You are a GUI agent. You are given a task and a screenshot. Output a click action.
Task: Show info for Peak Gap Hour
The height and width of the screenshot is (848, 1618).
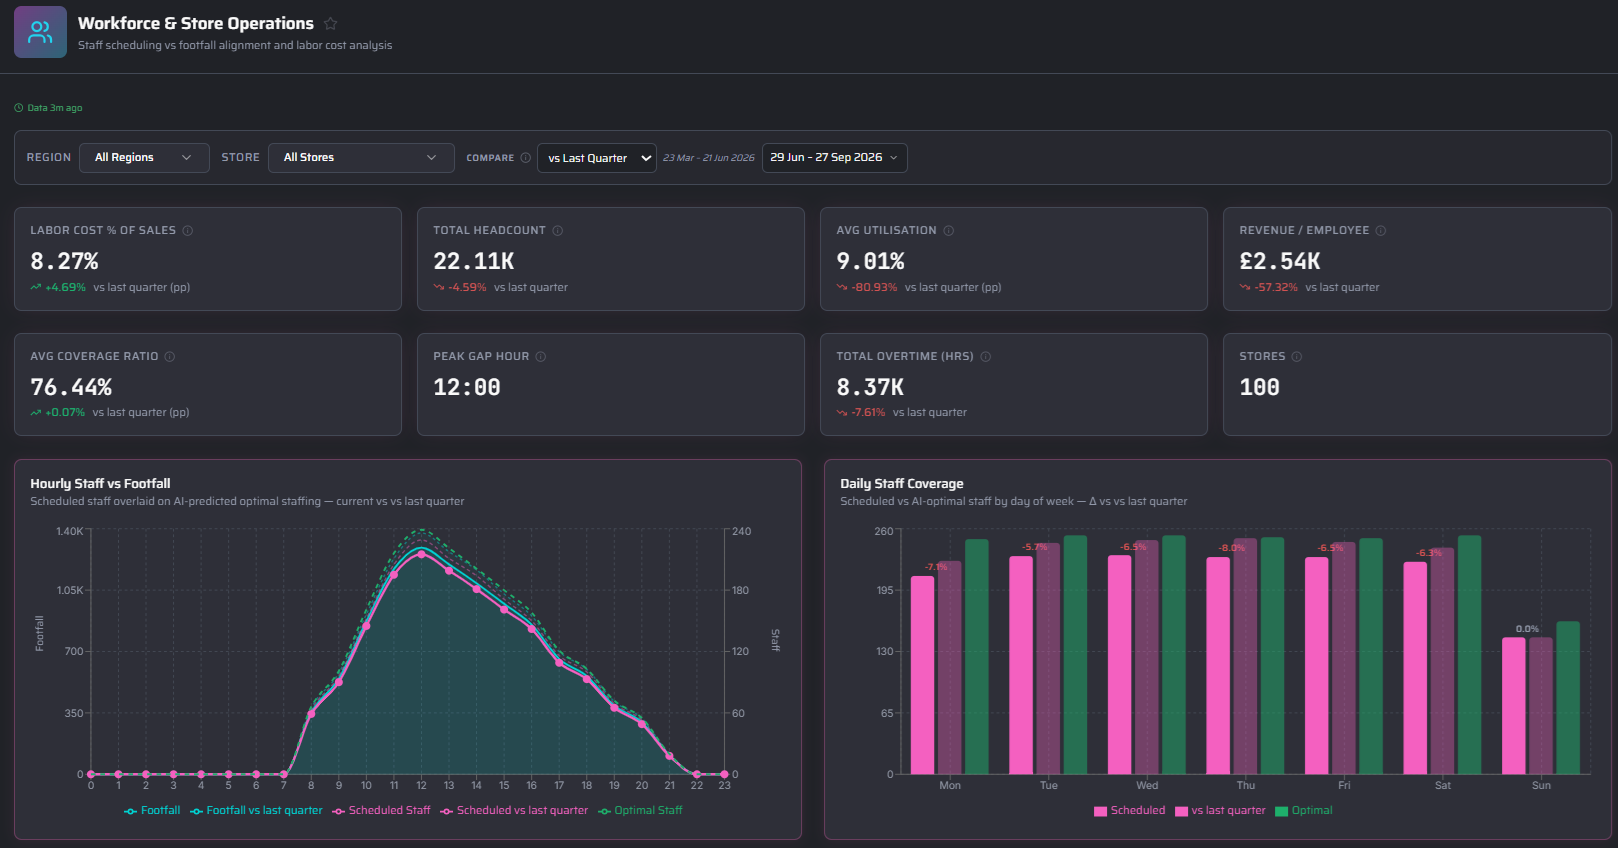(541, 357)
